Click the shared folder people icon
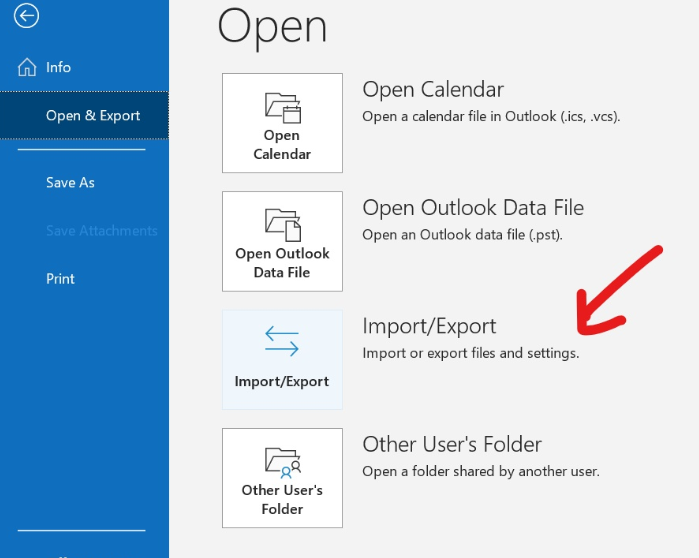This screenshot has height=558, width=699. 282,459
